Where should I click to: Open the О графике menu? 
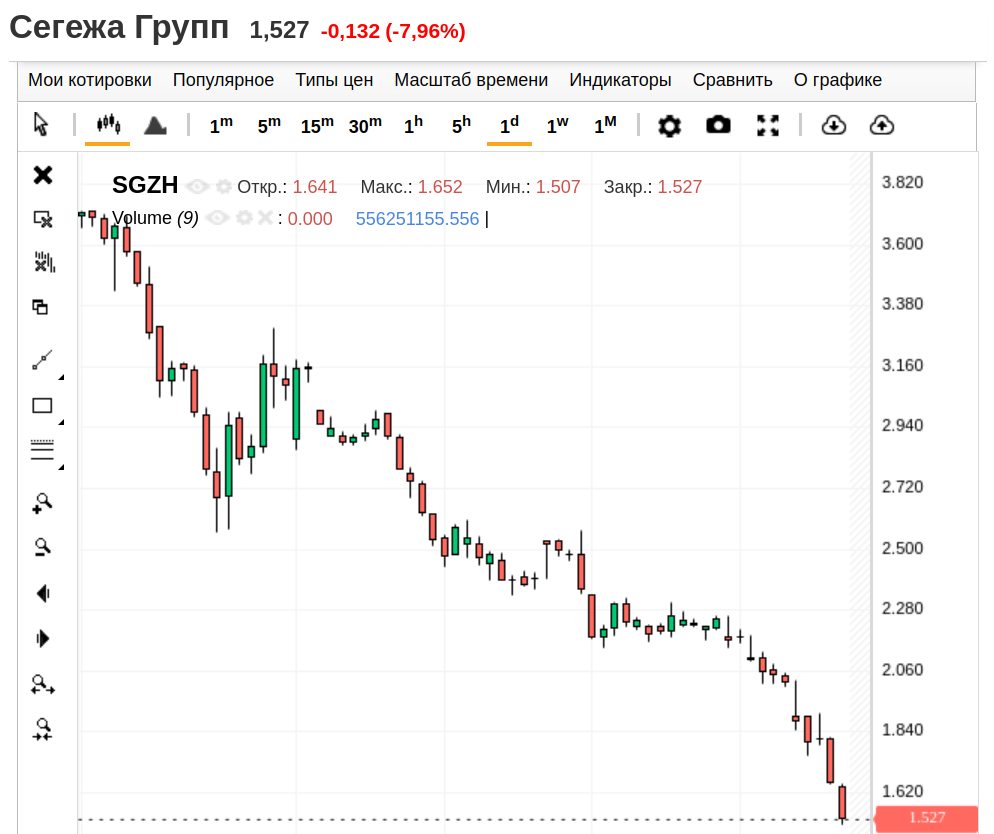pyautogui.click(x=837, y=80)
